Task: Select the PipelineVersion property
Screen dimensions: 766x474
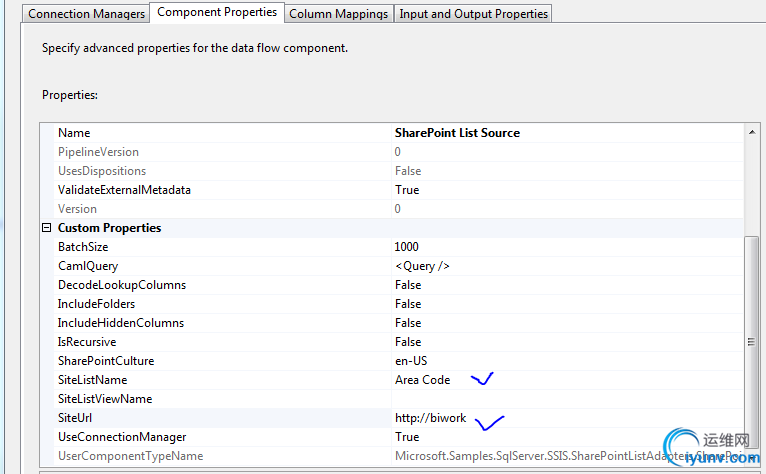Action: click(98, 152)
